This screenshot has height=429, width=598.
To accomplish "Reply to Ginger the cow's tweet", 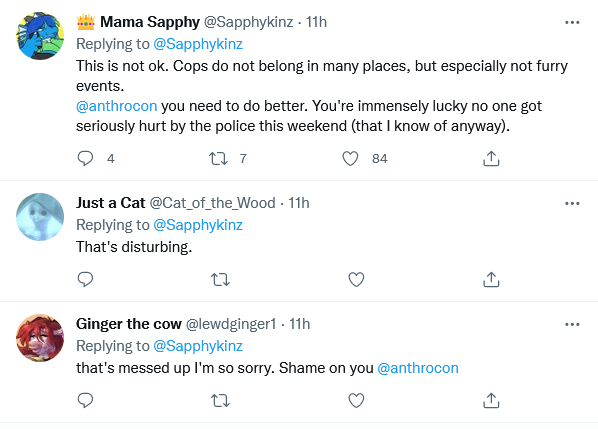I will pyautogui.click(x=85, y=400).
